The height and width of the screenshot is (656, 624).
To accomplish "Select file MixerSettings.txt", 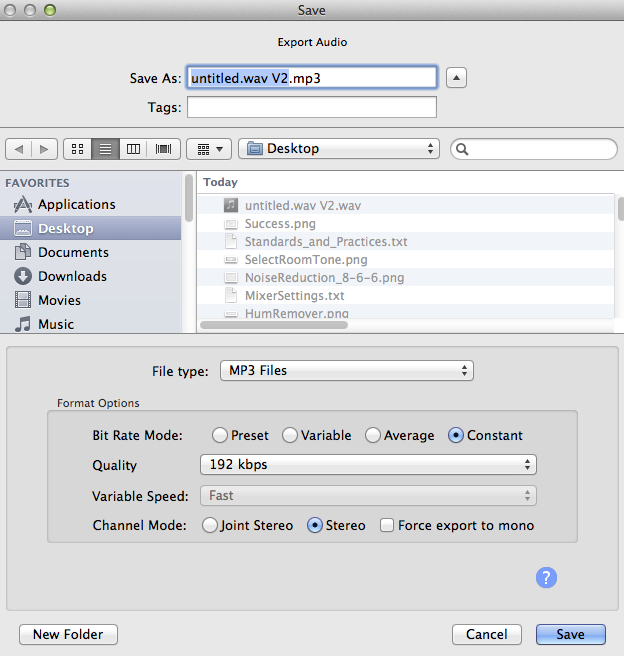I will (405, 295).
